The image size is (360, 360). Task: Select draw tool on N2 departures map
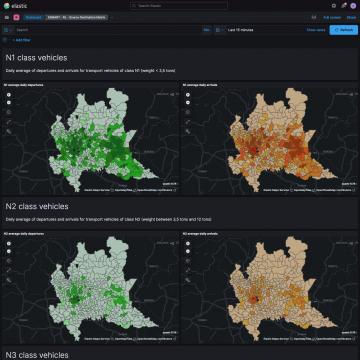pos(9,280)
